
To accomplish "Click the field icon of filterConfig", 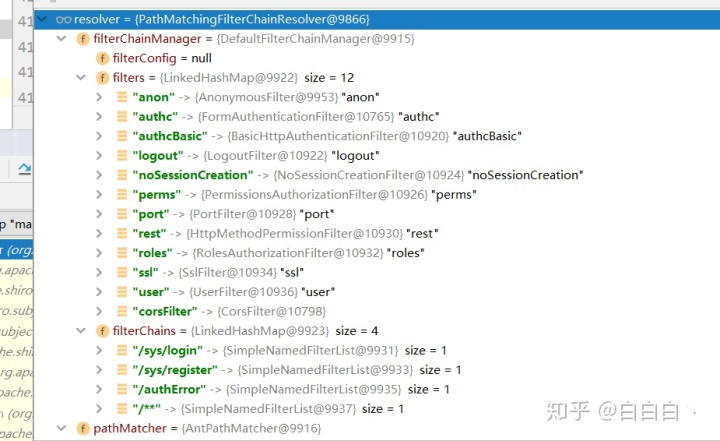I will pyautogui.click(x=102, y=58).
